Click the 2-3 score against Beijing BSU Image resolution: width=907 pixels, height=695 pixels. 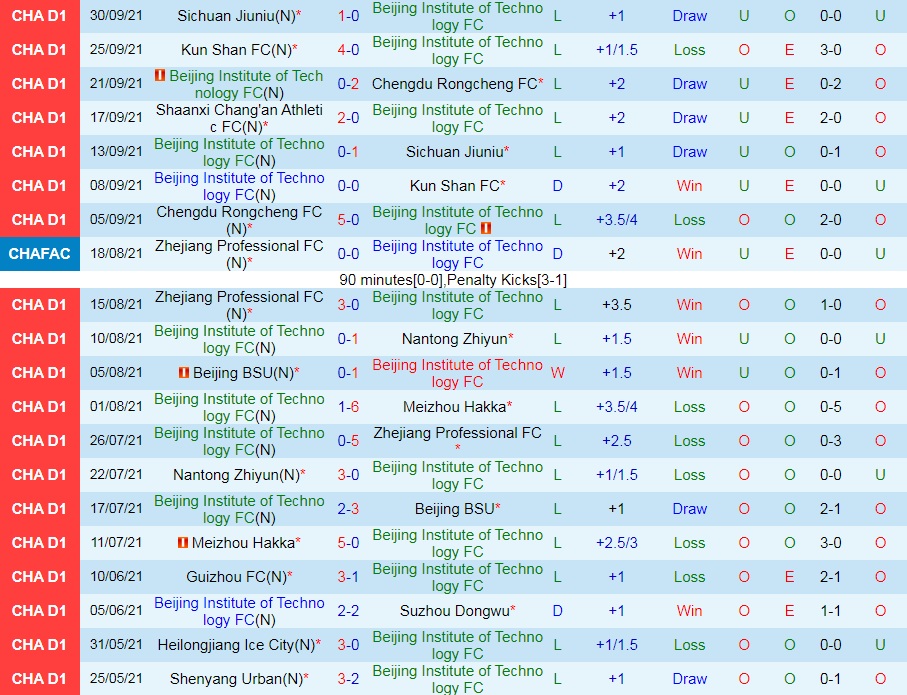tap(348, 509)
